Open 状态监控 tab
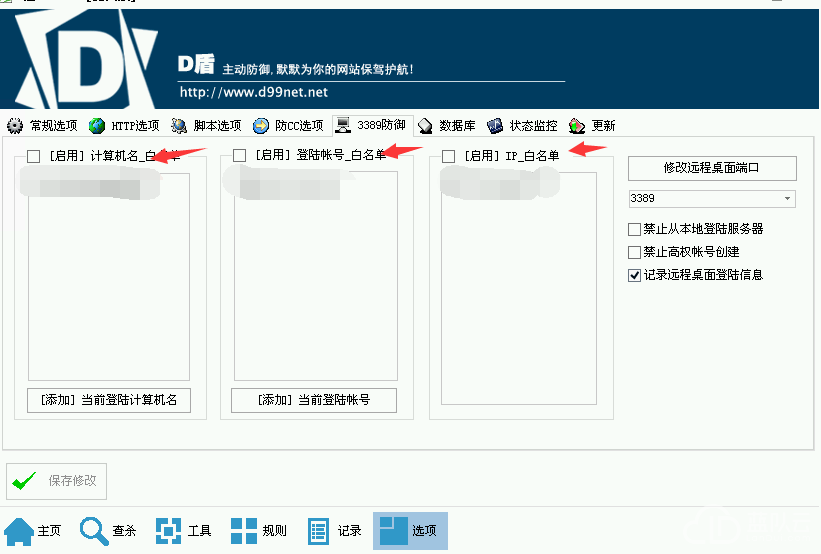Image resolution: width=821 pixels, height=554 pixels. [x=522, y=126]
